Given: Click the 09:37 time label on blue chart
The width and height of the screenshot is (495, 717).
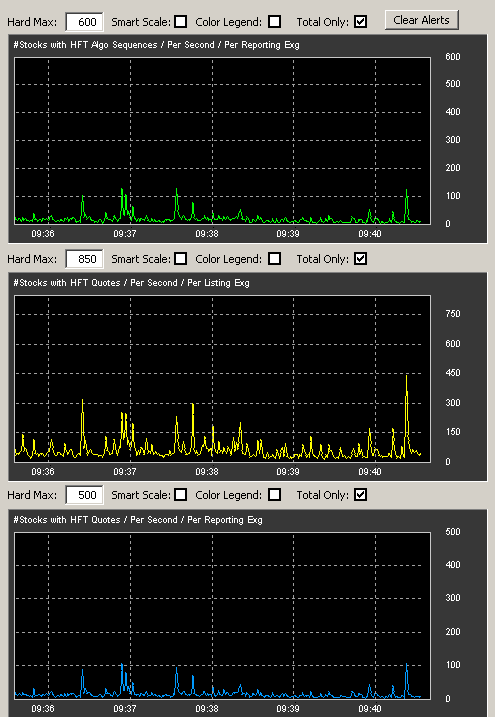Looking at the screenshot, I should [125, 708].
